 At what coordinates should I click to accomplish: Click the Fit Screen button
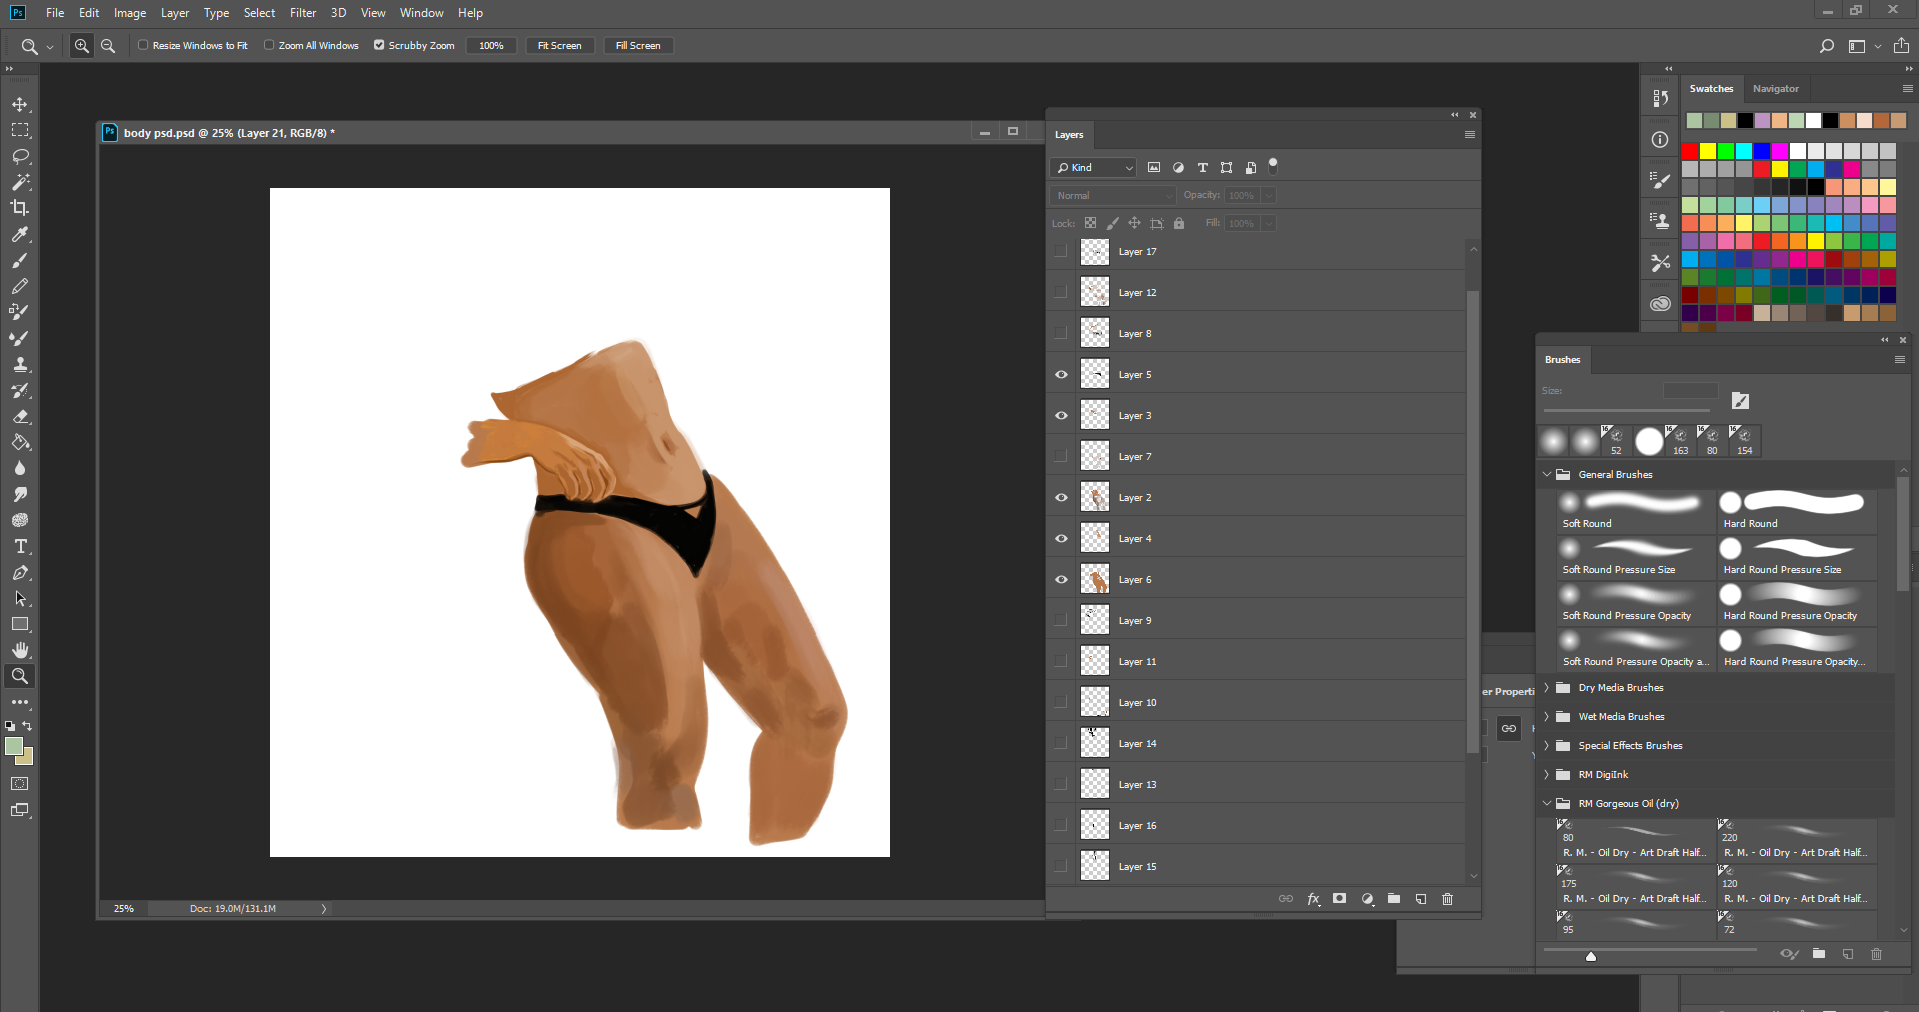pos(559,45)
